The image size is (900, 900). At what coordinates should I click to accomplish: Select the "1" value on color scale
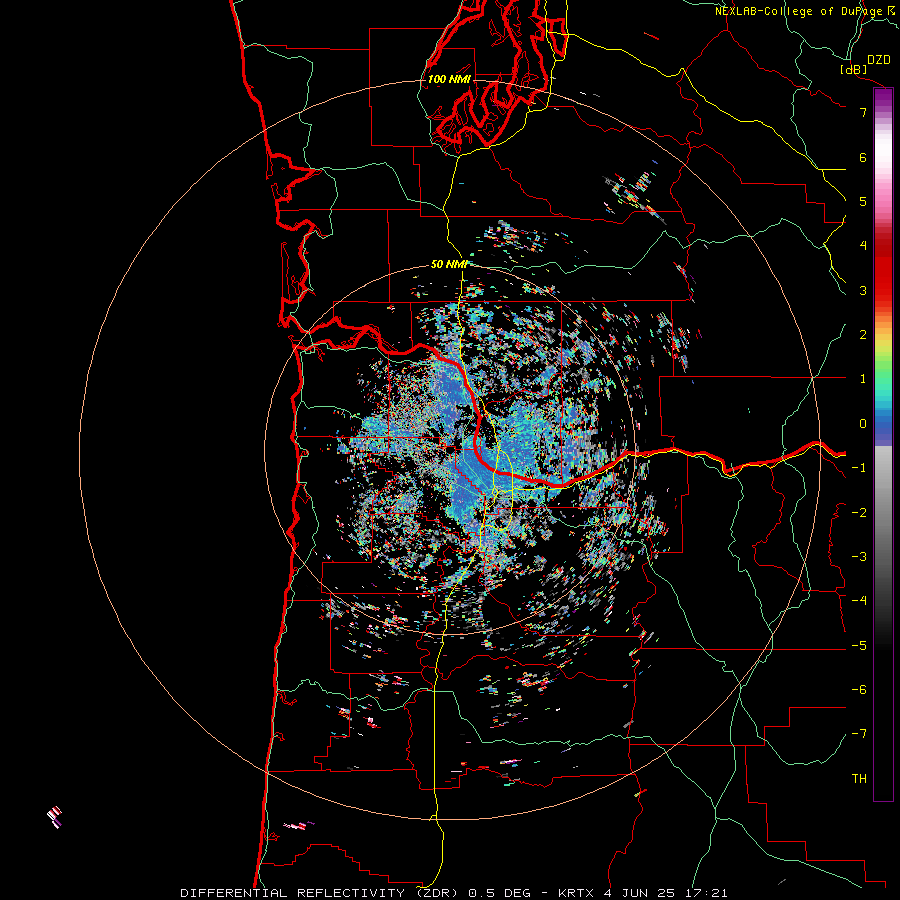coord(863,379)
